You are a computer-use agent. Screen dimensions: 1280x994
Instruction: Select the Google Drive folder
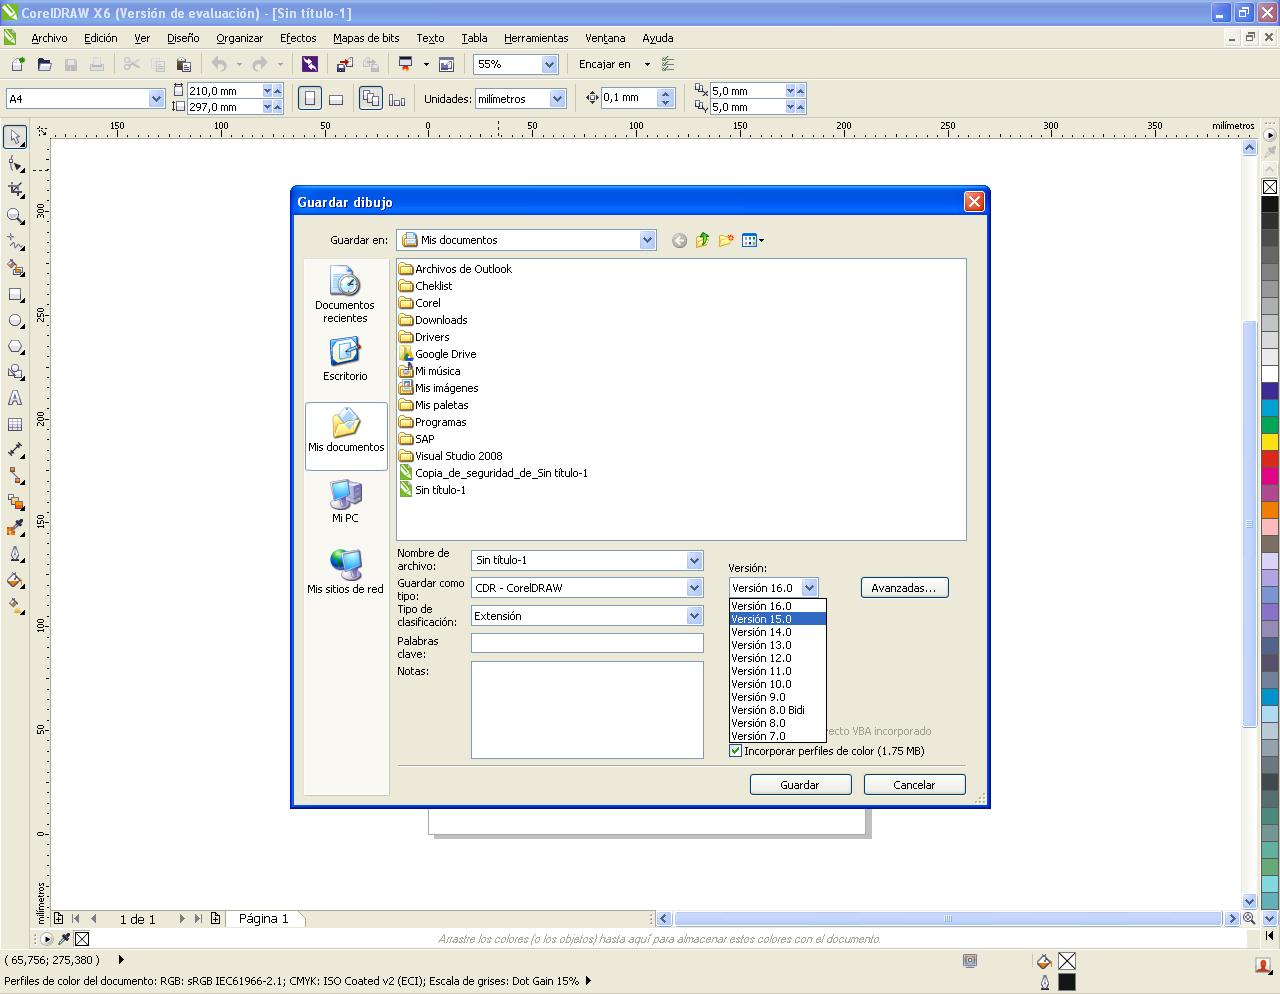click(x=437, y=354)
